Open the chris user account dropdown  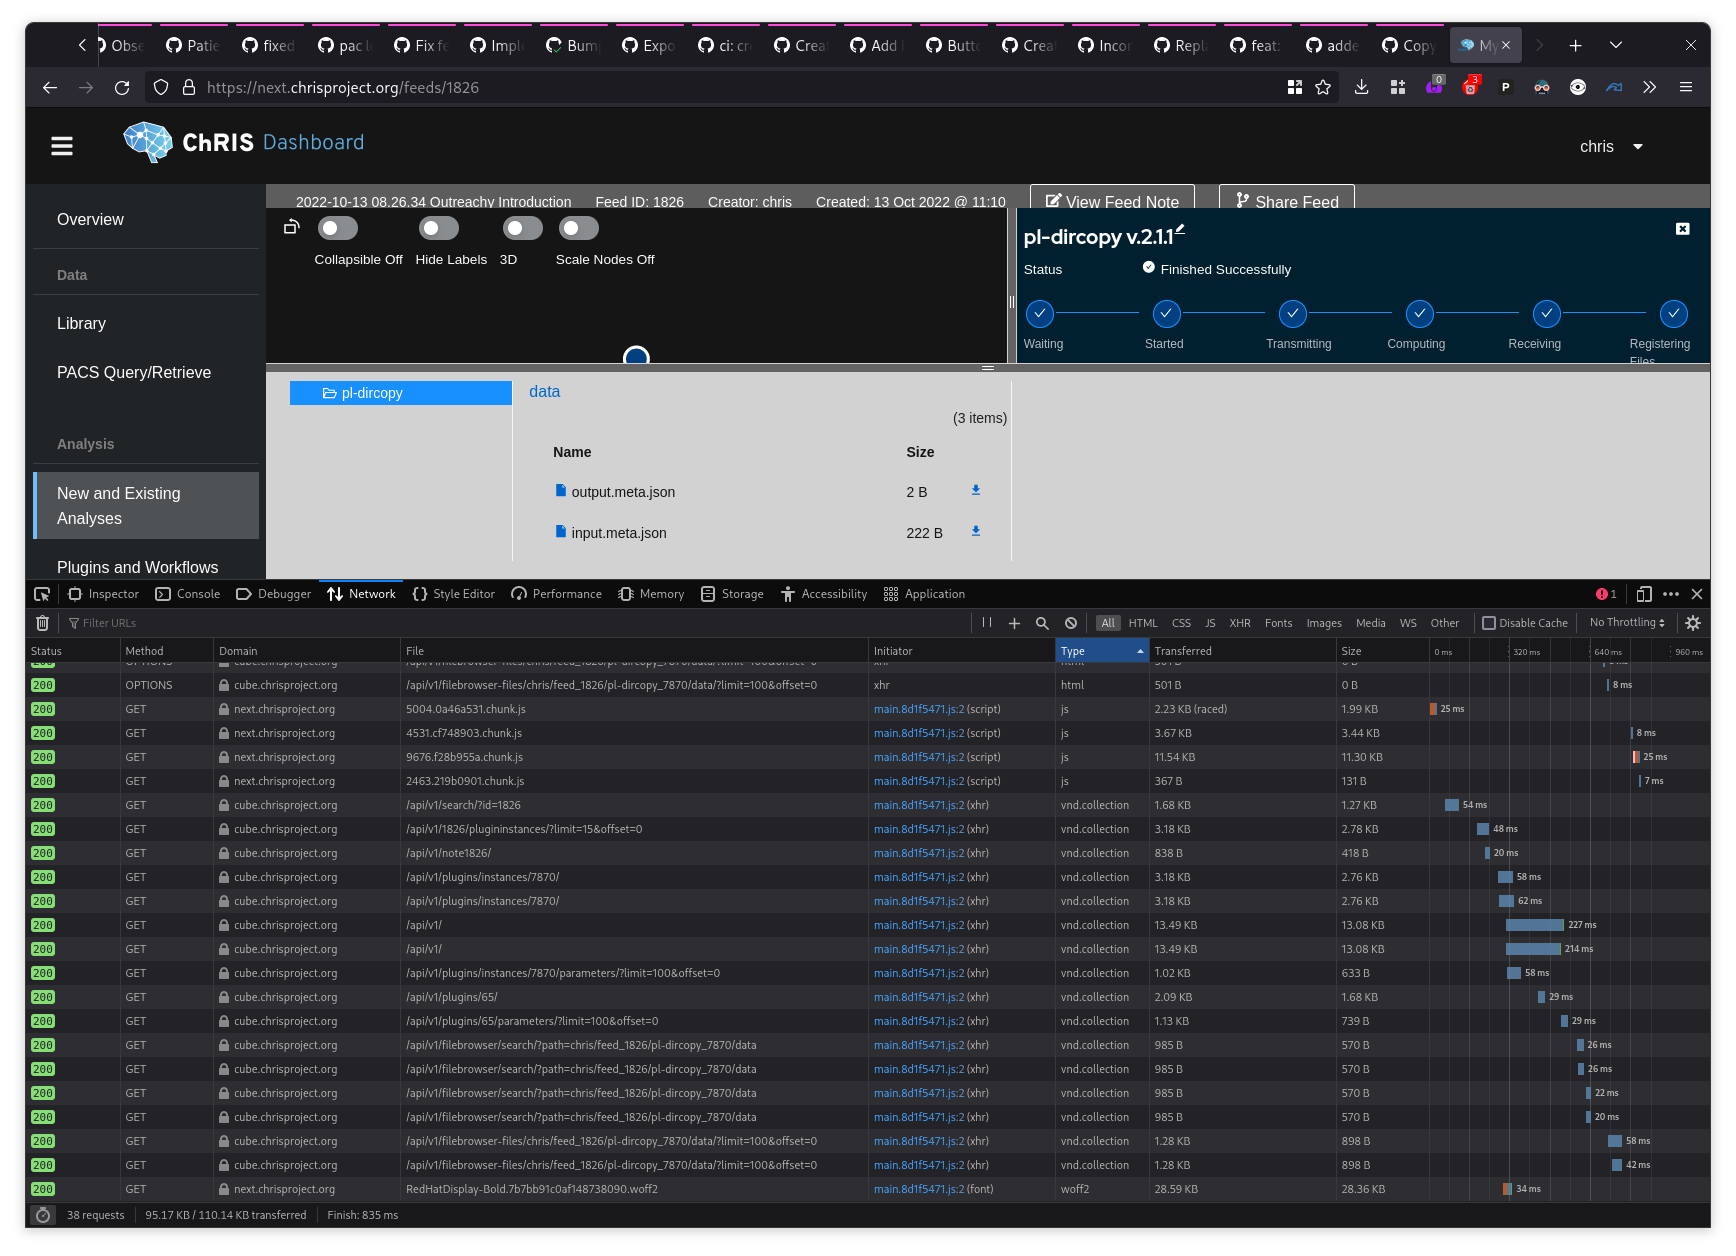(1611, 146)
